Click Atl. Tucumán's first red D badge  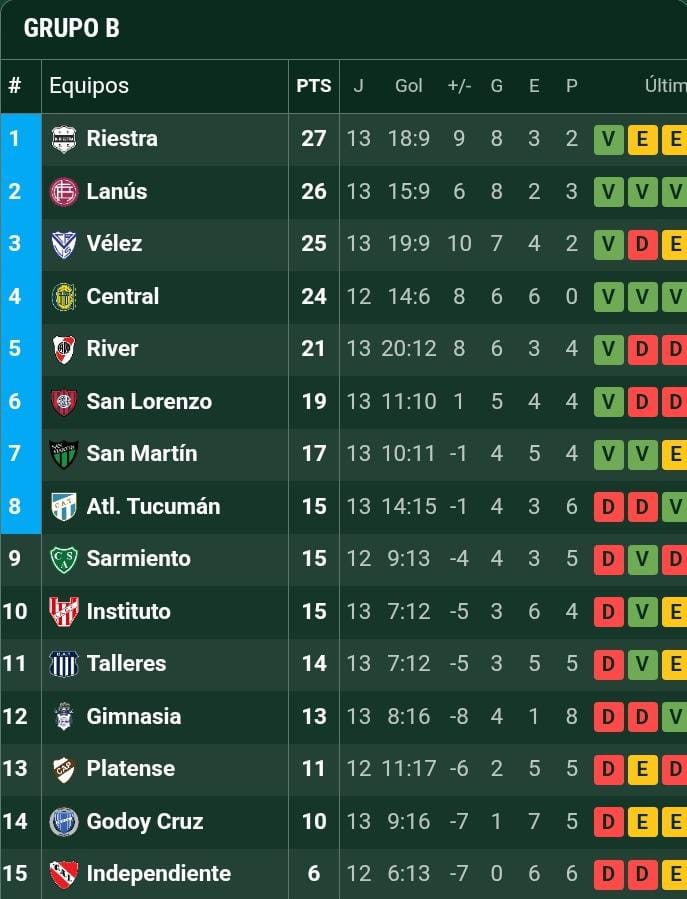pyautogui.click(x=608, y=507)
